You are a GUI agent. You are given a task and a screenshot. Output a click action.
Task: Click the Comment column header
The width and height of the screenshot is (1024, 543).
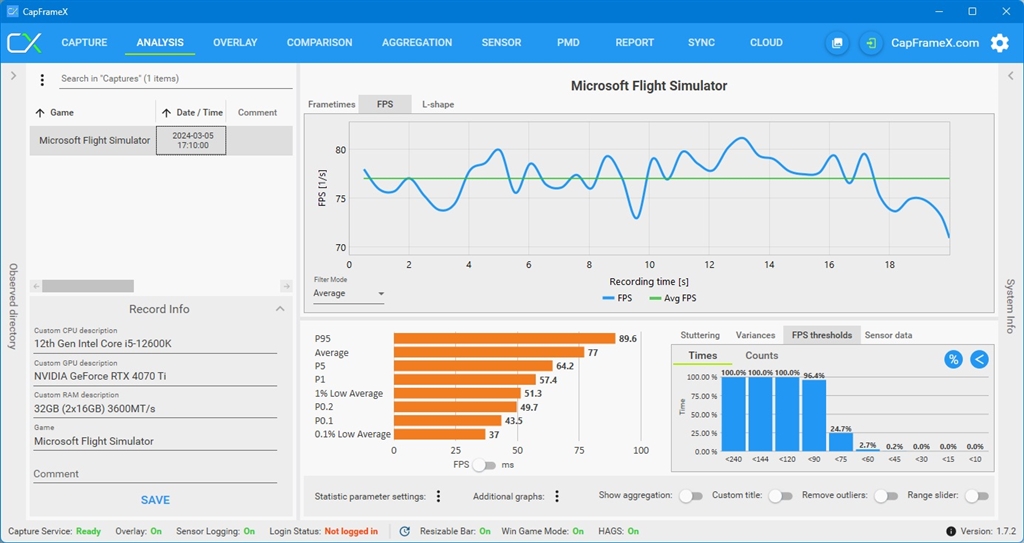click(257, 112)
